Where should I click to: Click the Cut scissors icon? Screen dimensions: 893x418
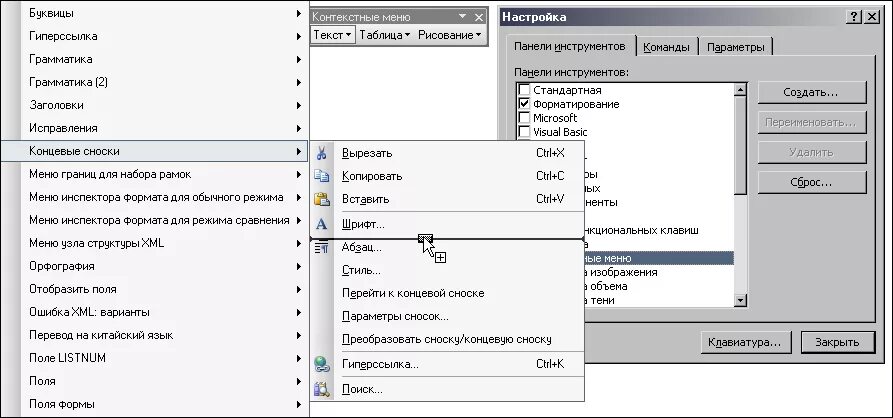322,153
